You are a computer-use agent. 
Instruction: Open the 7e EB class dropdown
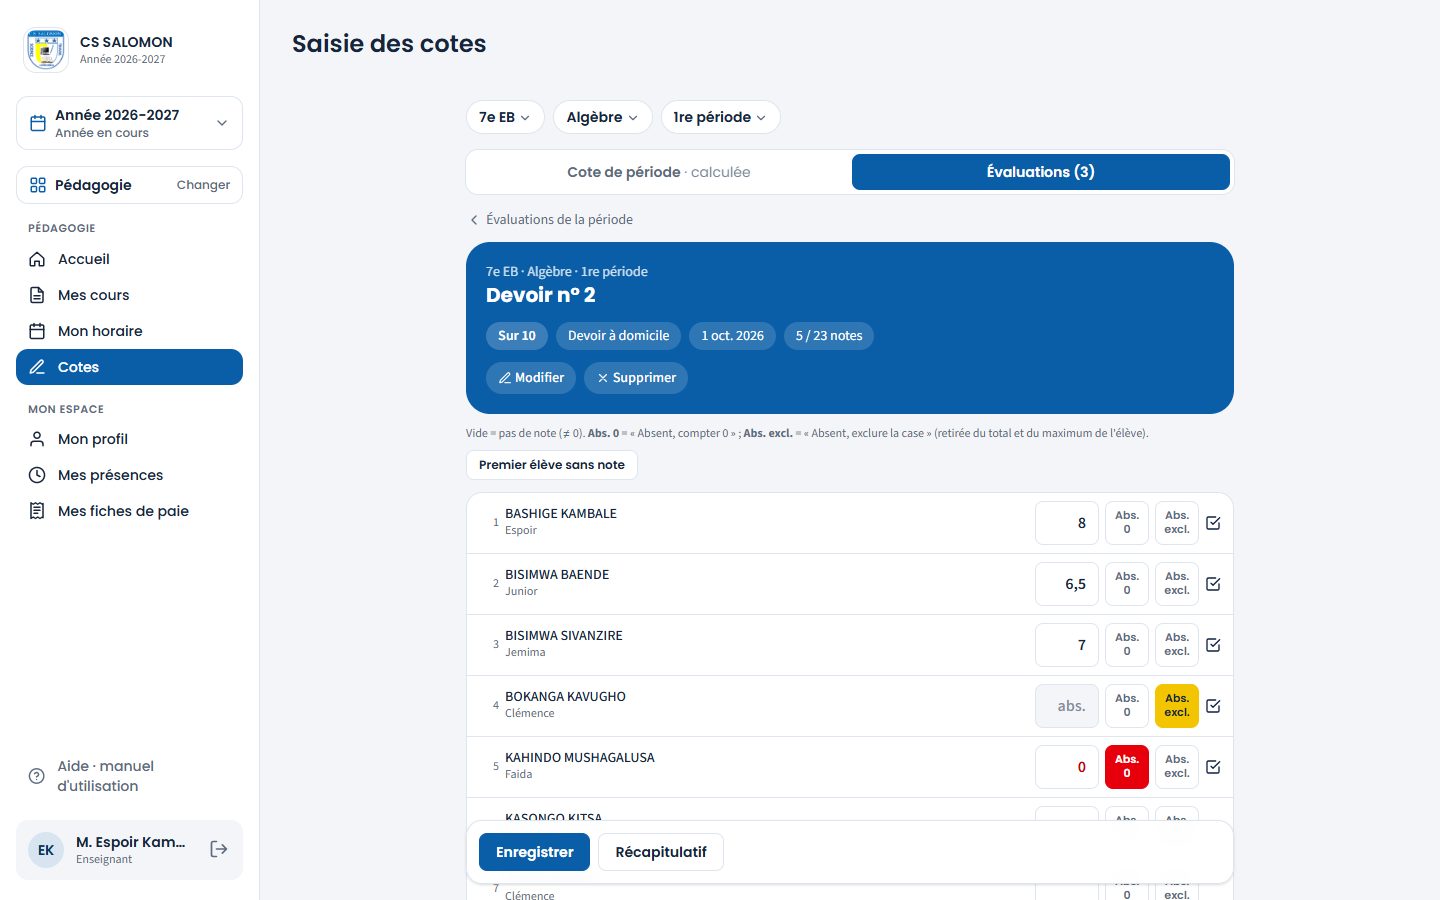tap(505, 117)
